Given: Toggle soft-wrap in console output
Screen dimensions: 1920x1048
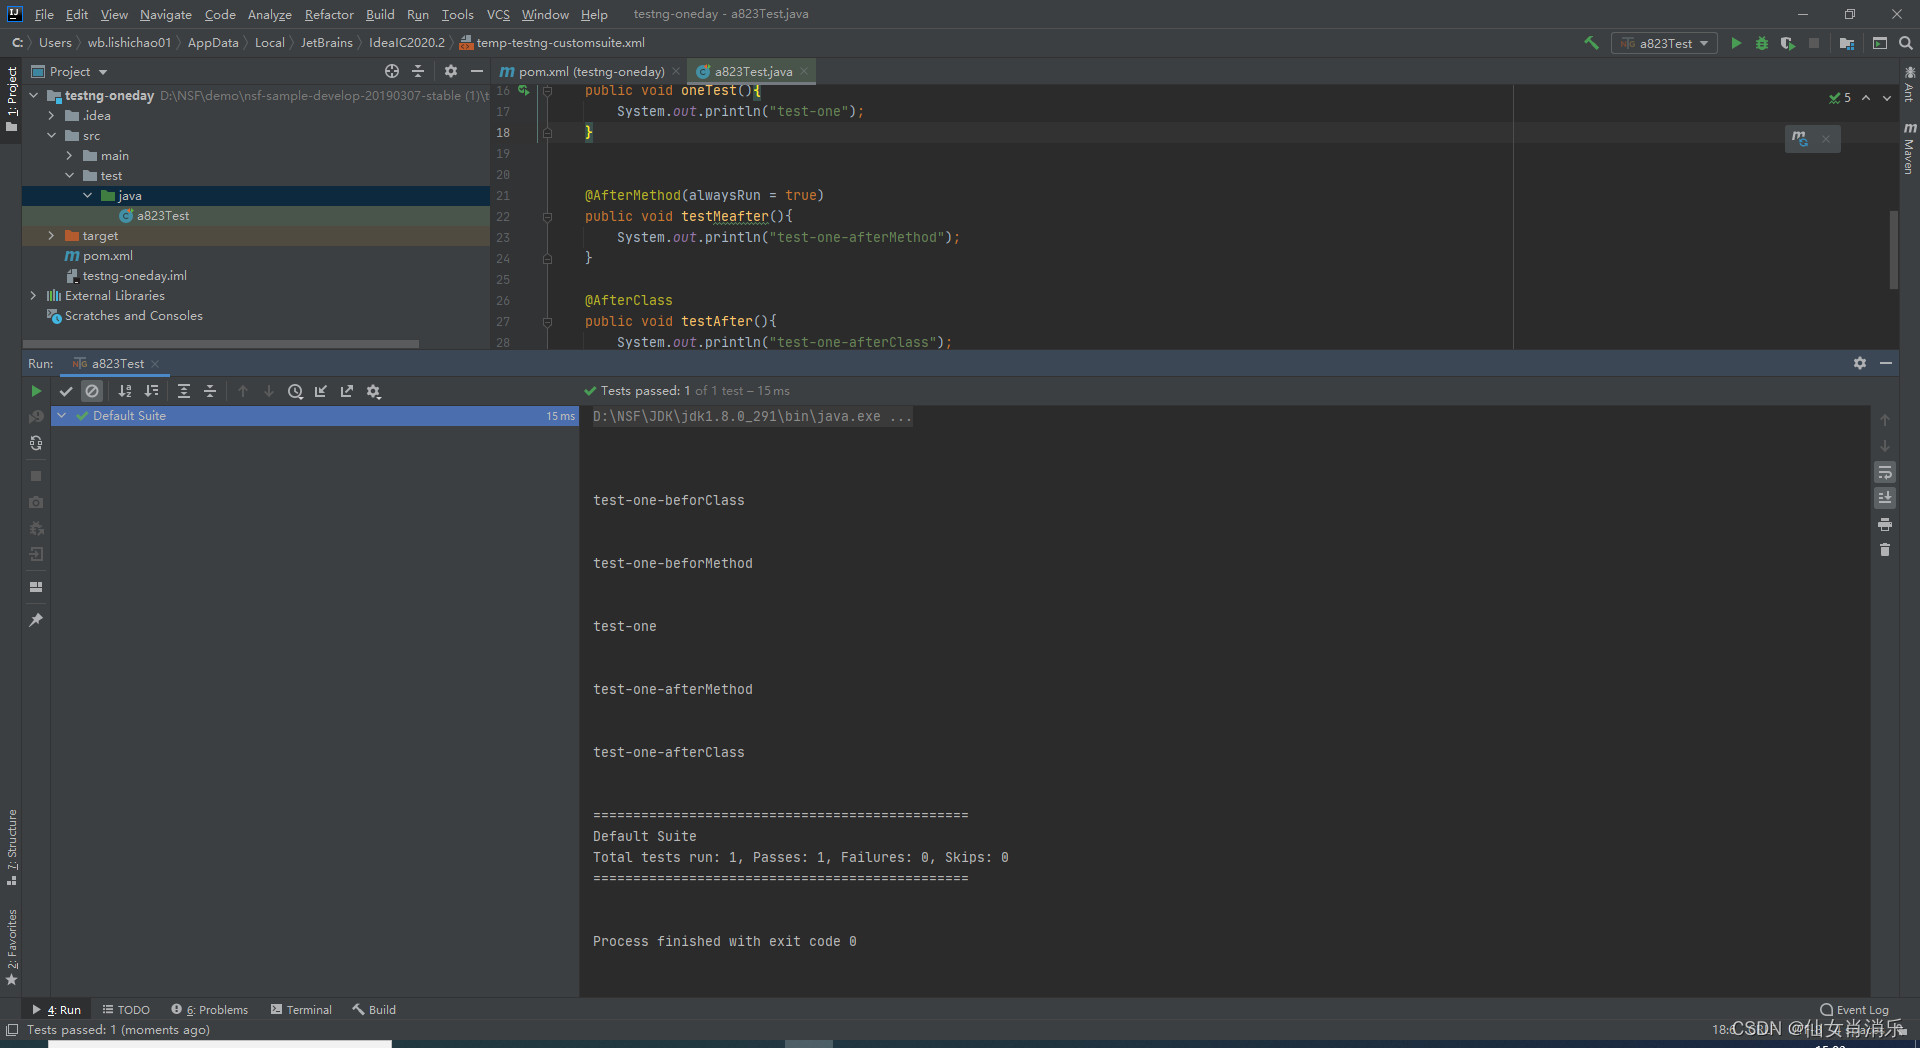Looking at the screenshot, I should coord(1885,472).
